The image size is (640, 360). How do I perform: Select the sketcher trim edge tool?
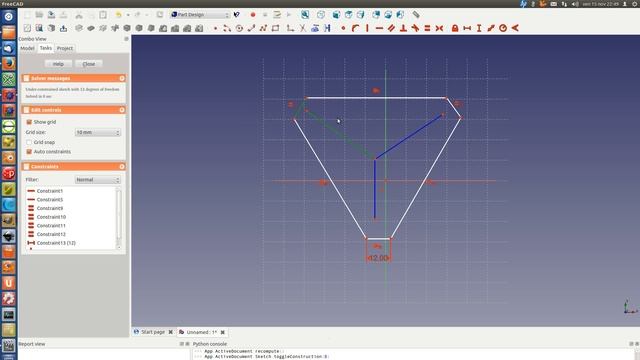302,28
